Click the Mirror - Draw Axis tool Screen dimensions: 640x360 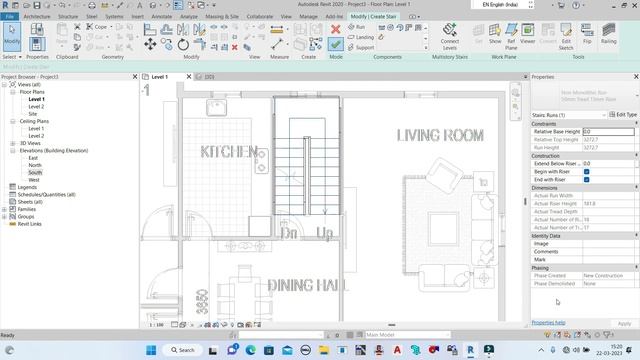pos(199,29)
